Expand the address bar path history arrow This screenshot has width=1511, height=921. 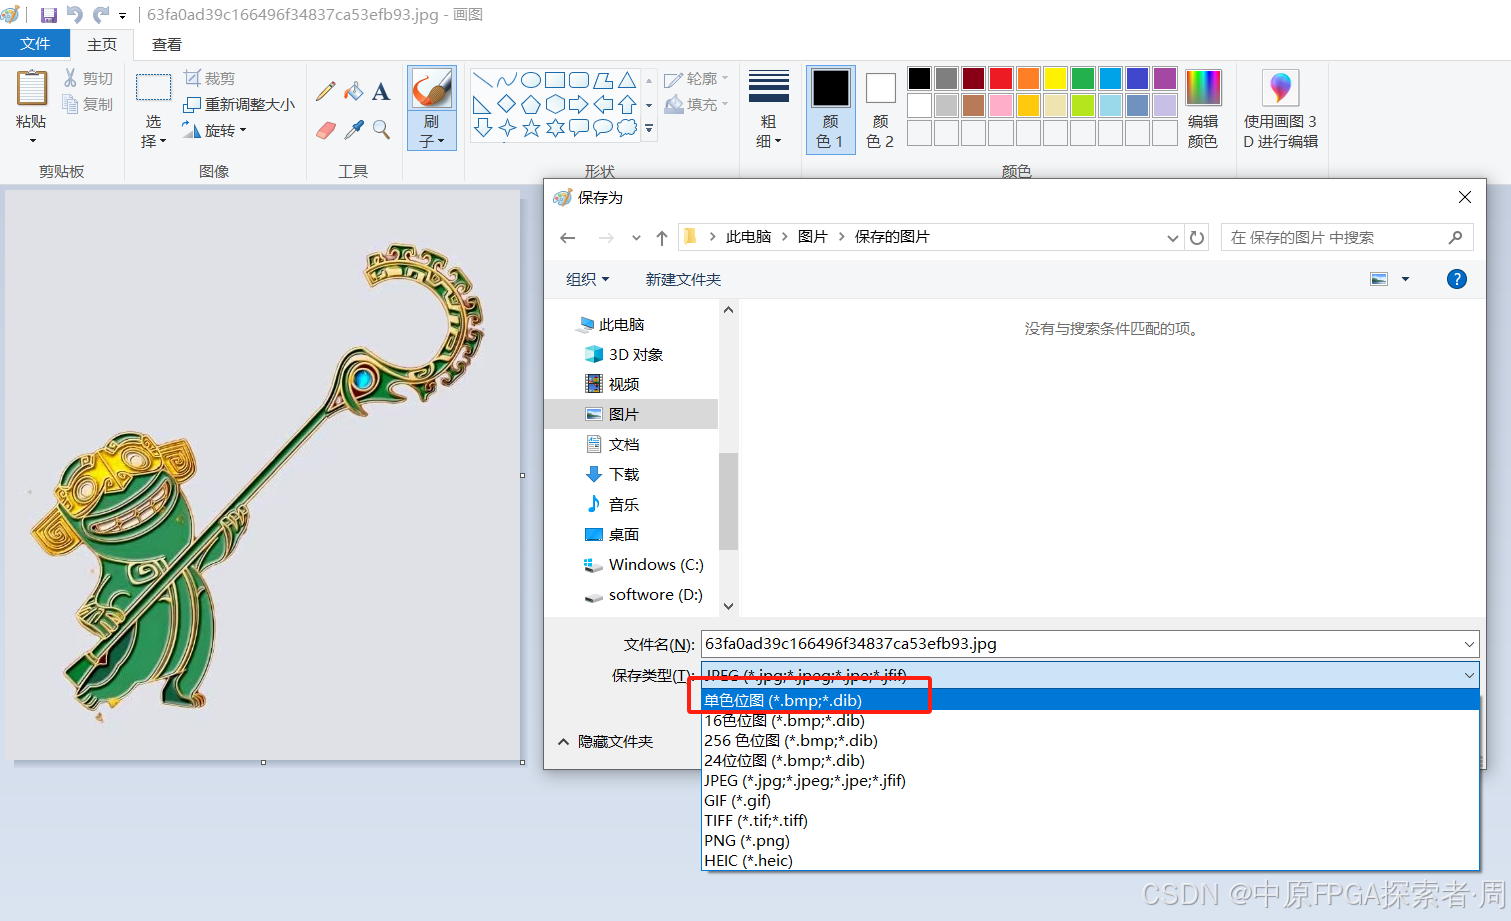[x=1173, y=238]
